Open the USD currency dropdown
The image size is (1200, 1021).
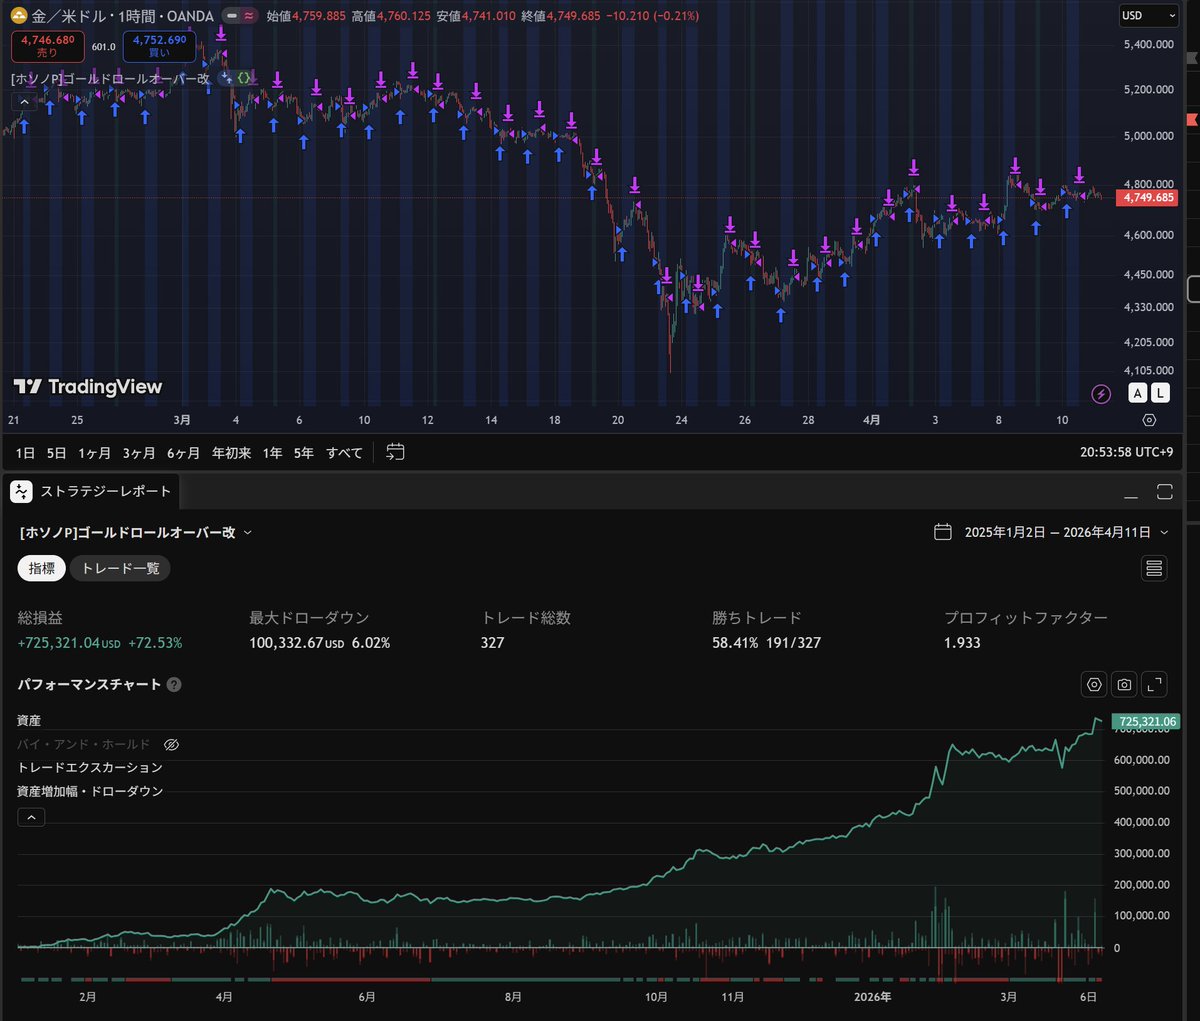click(x=1148, y=15)
